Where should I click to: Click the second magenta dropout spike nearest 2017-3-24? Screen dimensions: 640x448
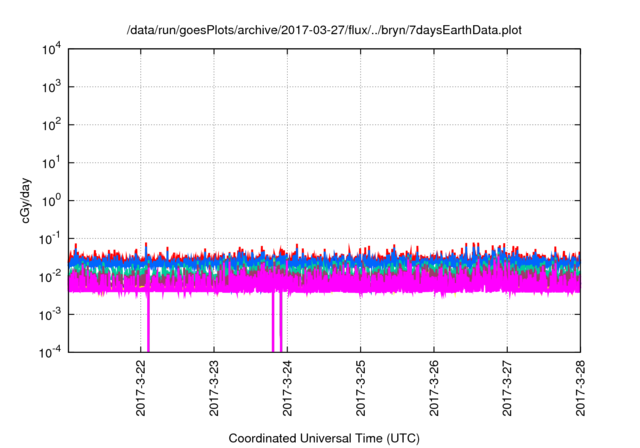point(281,322)
